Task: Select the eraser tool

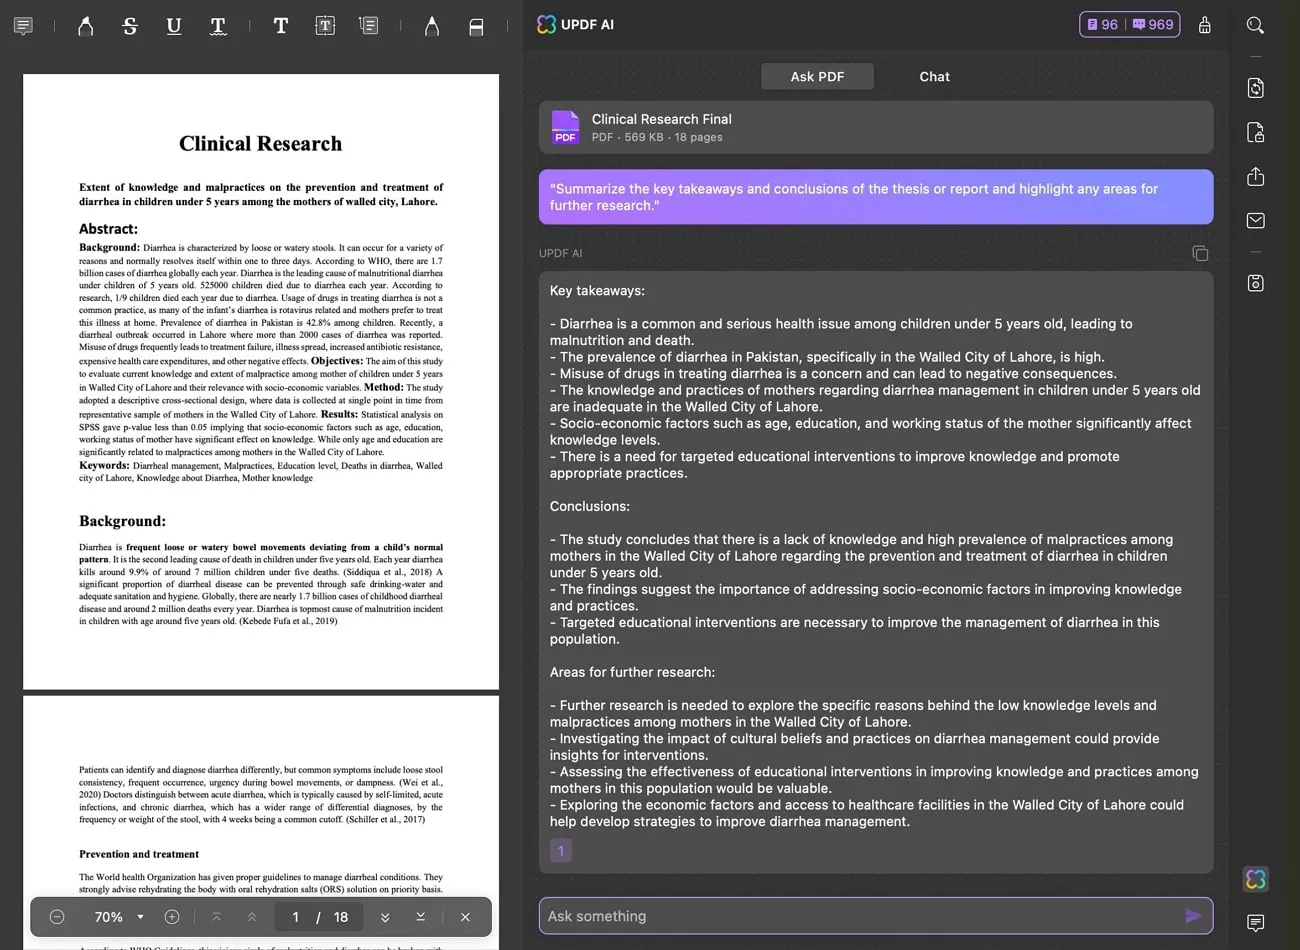Action: click(x=476, y=26)
